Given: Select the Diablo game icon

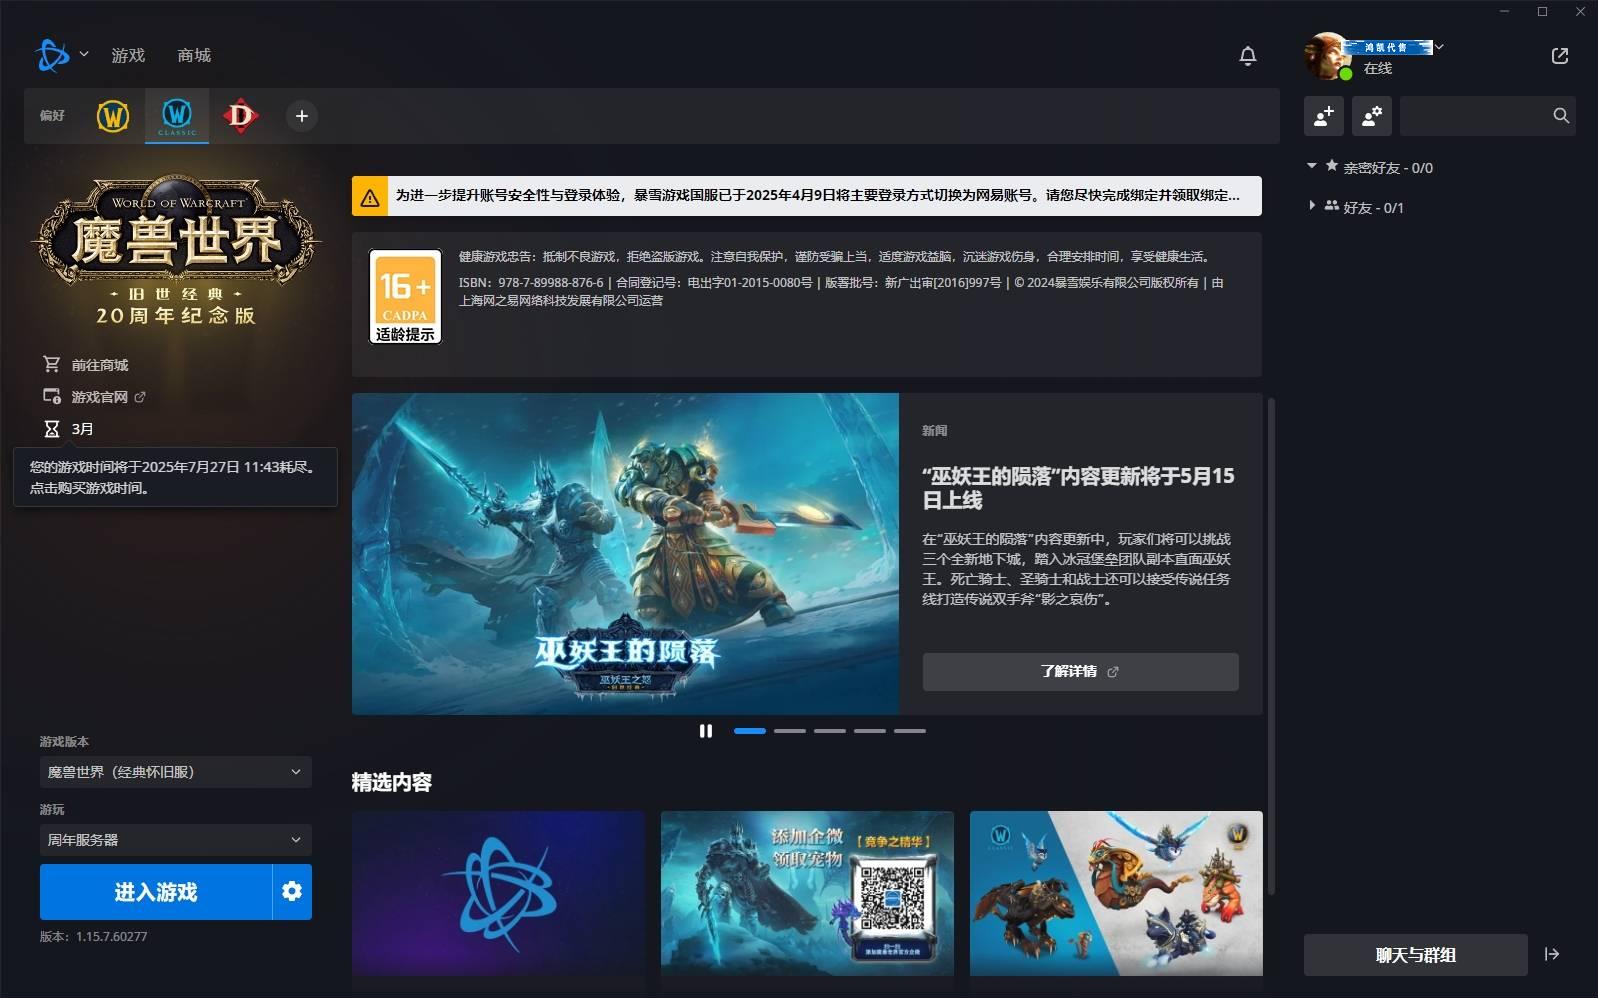Looking at the screenshot, I should 240,116.
